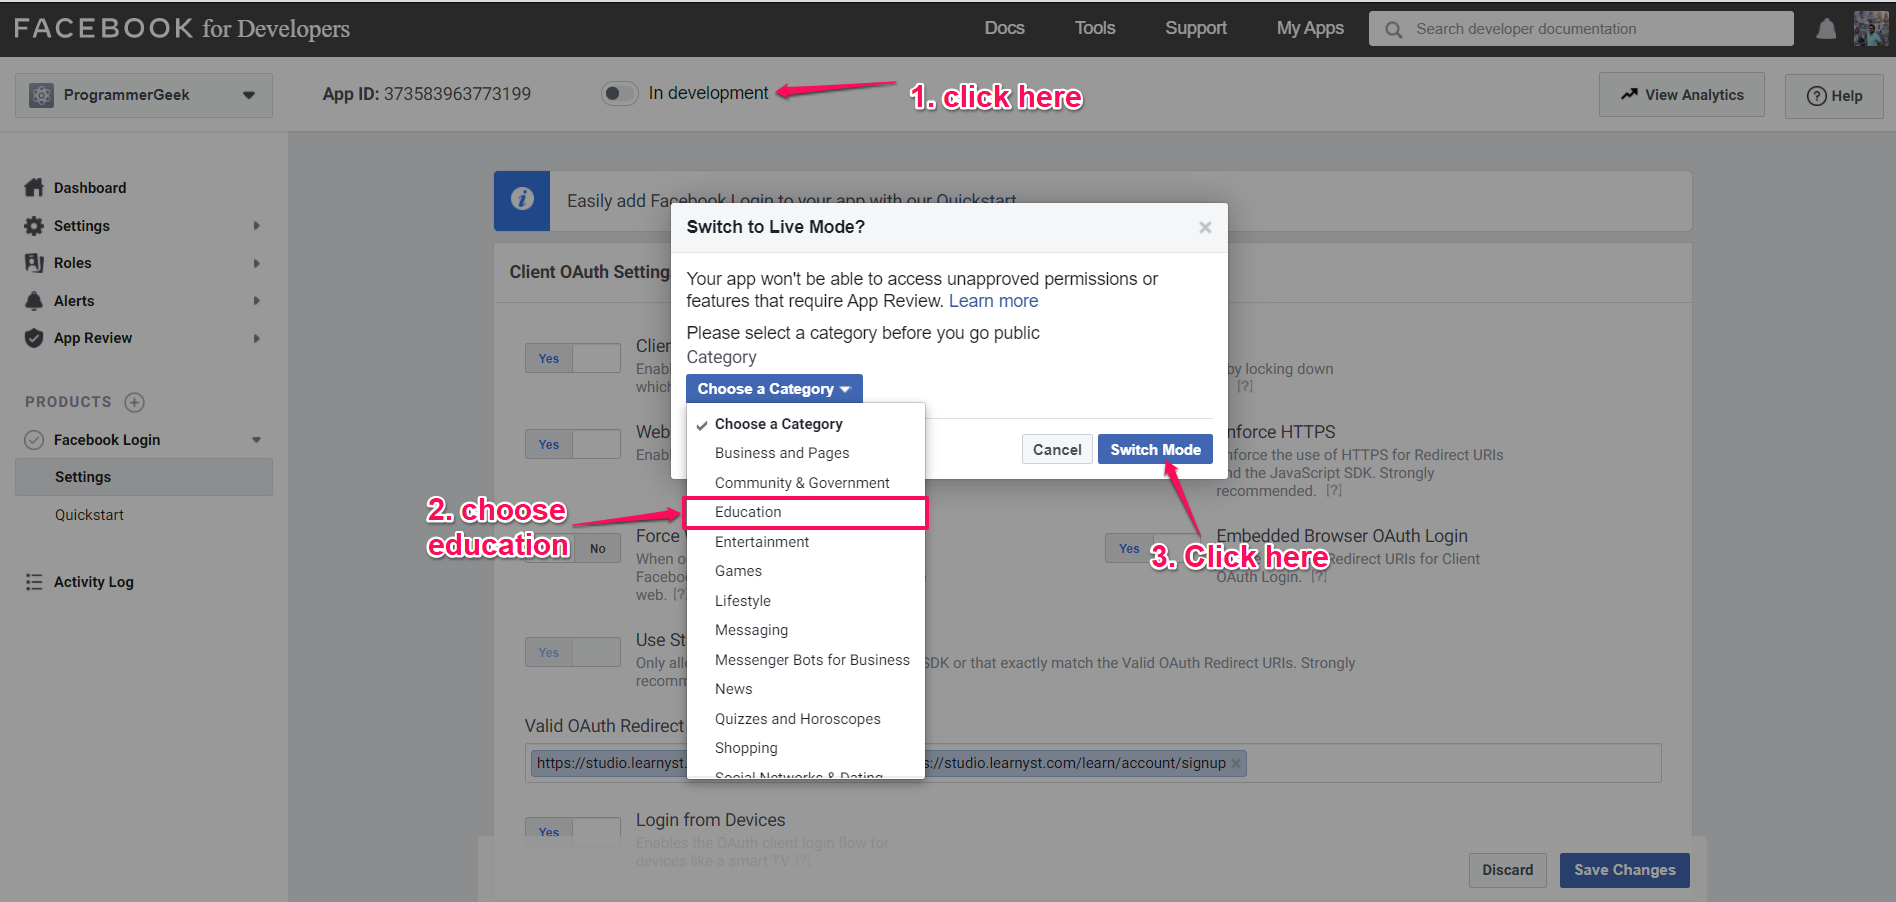This screenshot has height=902, width=1896.
Task: Select News category
Action: click(805, 689)
